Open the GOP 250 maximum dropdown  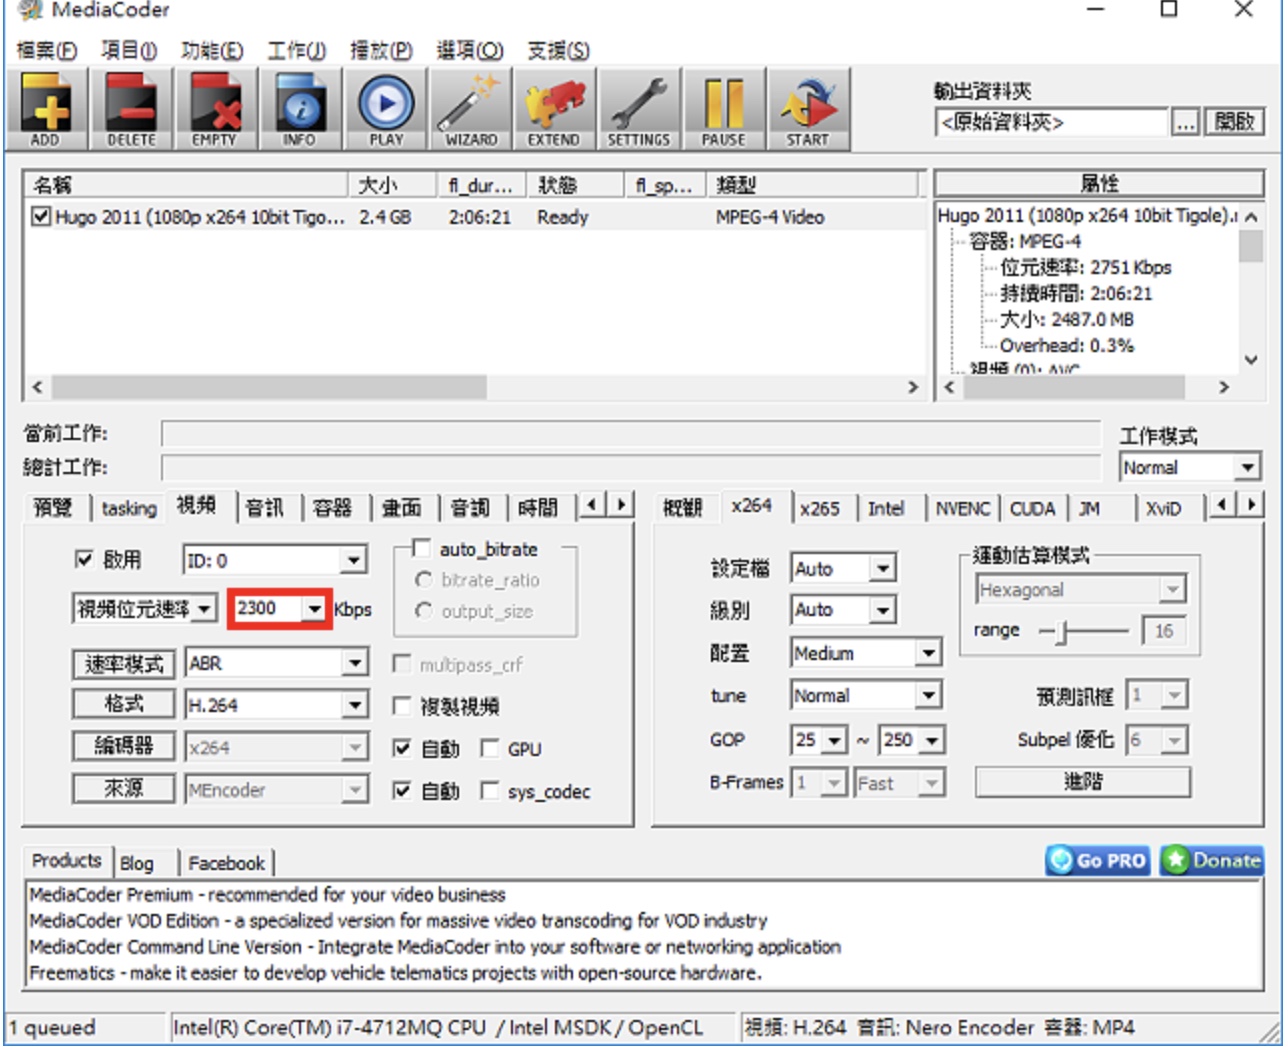911,739
